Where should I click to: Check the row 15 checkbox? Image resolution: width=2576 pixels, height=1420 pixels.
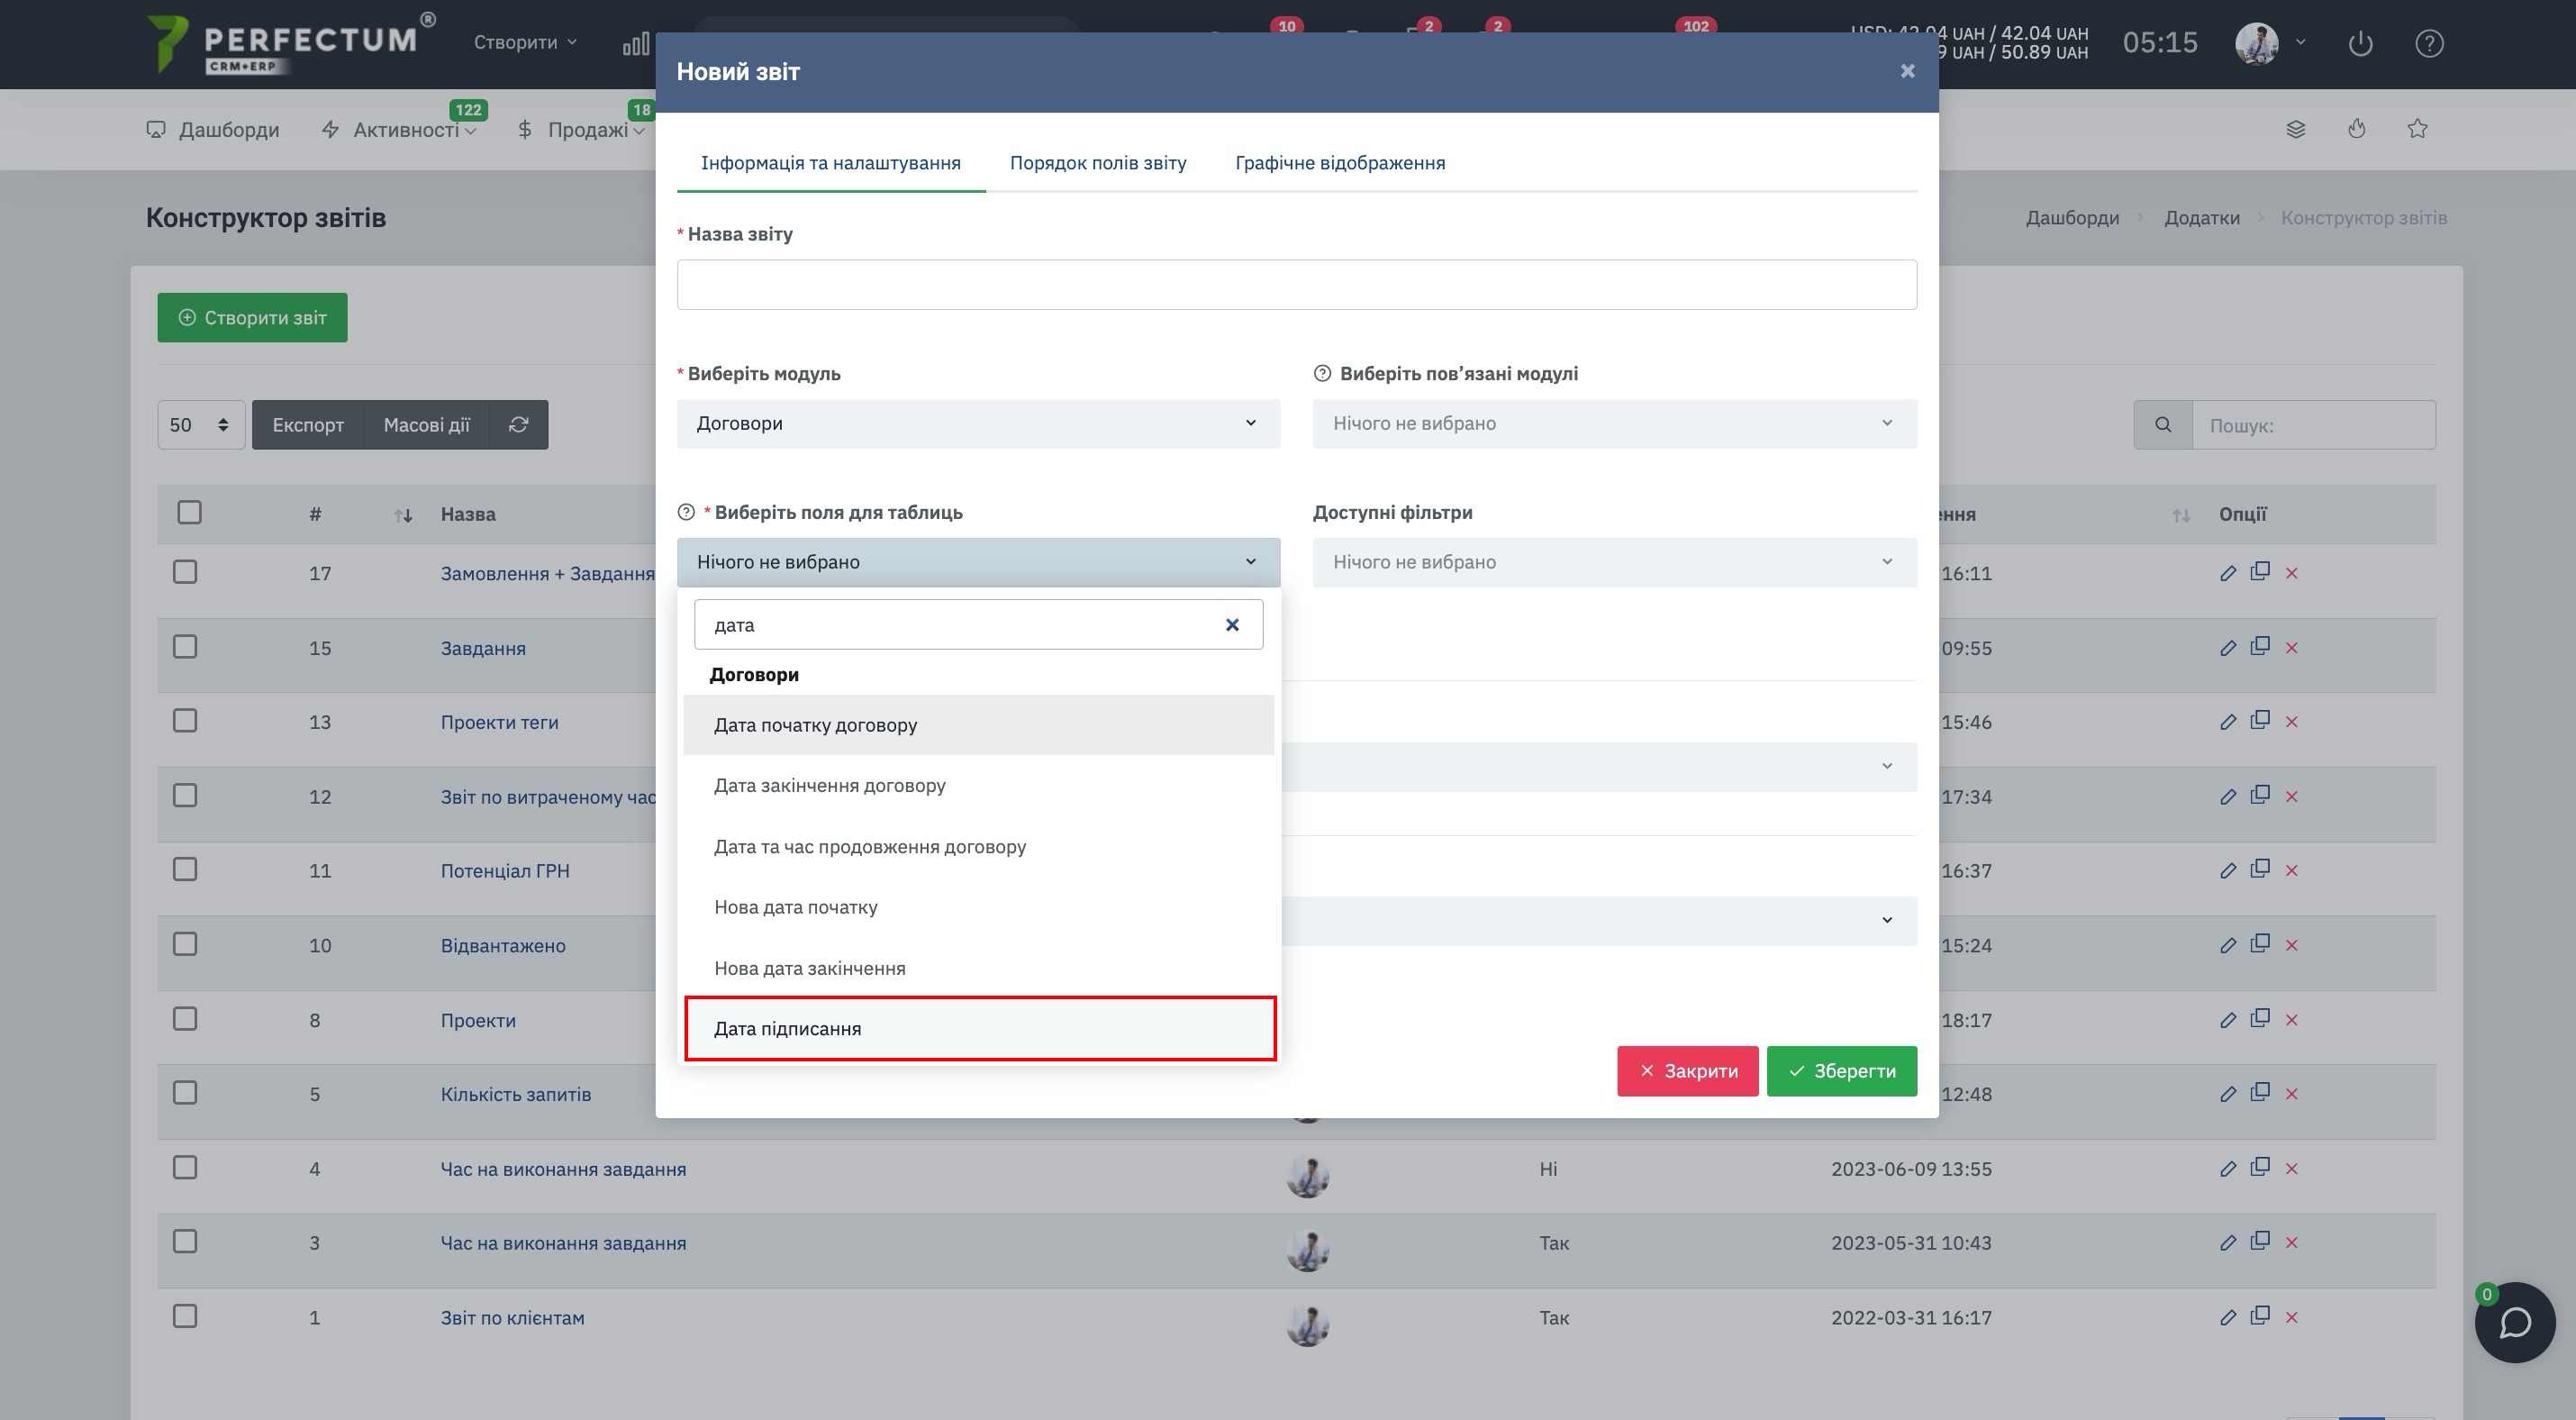point(185,647)
